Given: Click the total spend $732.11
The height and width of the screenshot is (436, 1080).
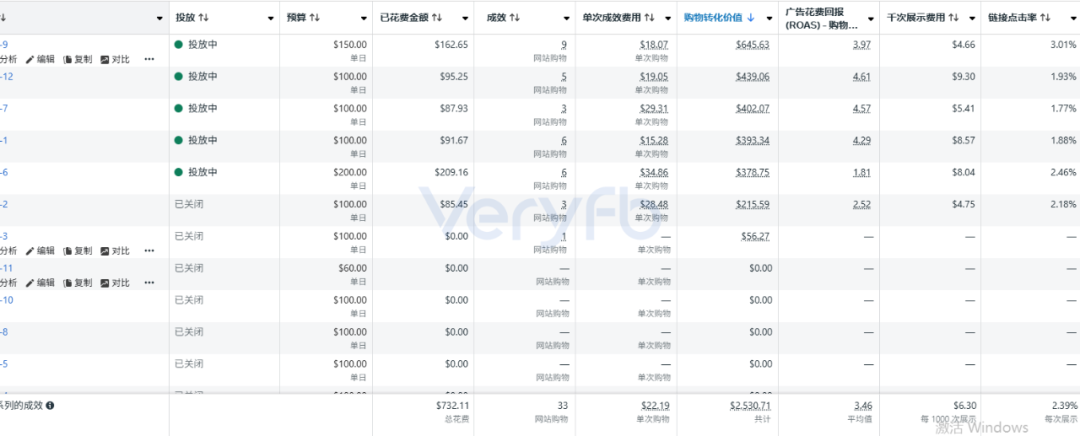Looking at the screenshot, I should 453,406.
